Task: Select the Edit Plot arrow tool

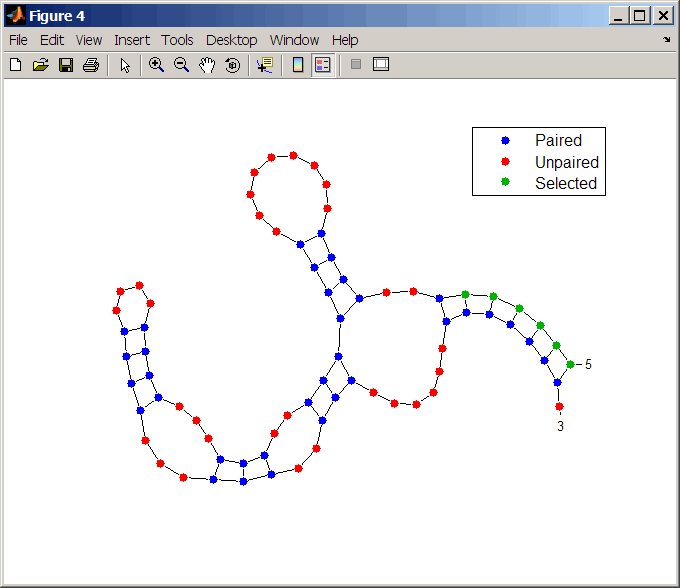Action: (125, 65)
